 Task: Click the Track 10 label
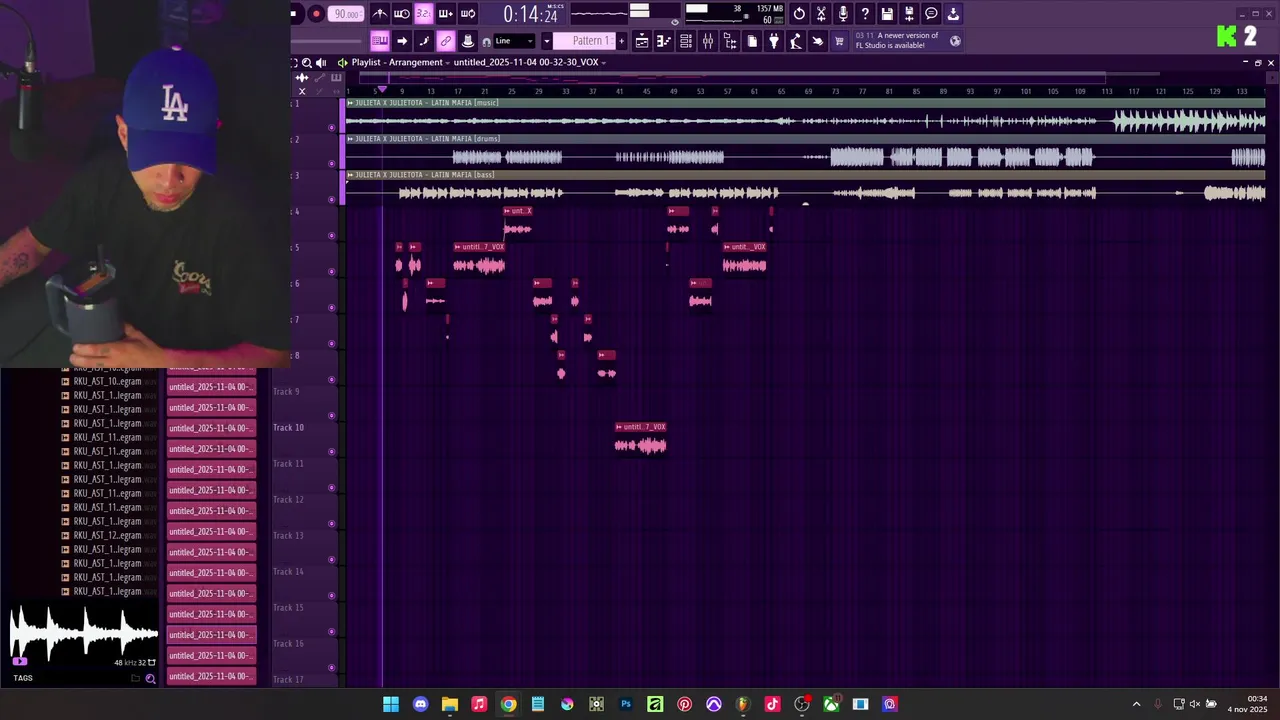[288, 428]
